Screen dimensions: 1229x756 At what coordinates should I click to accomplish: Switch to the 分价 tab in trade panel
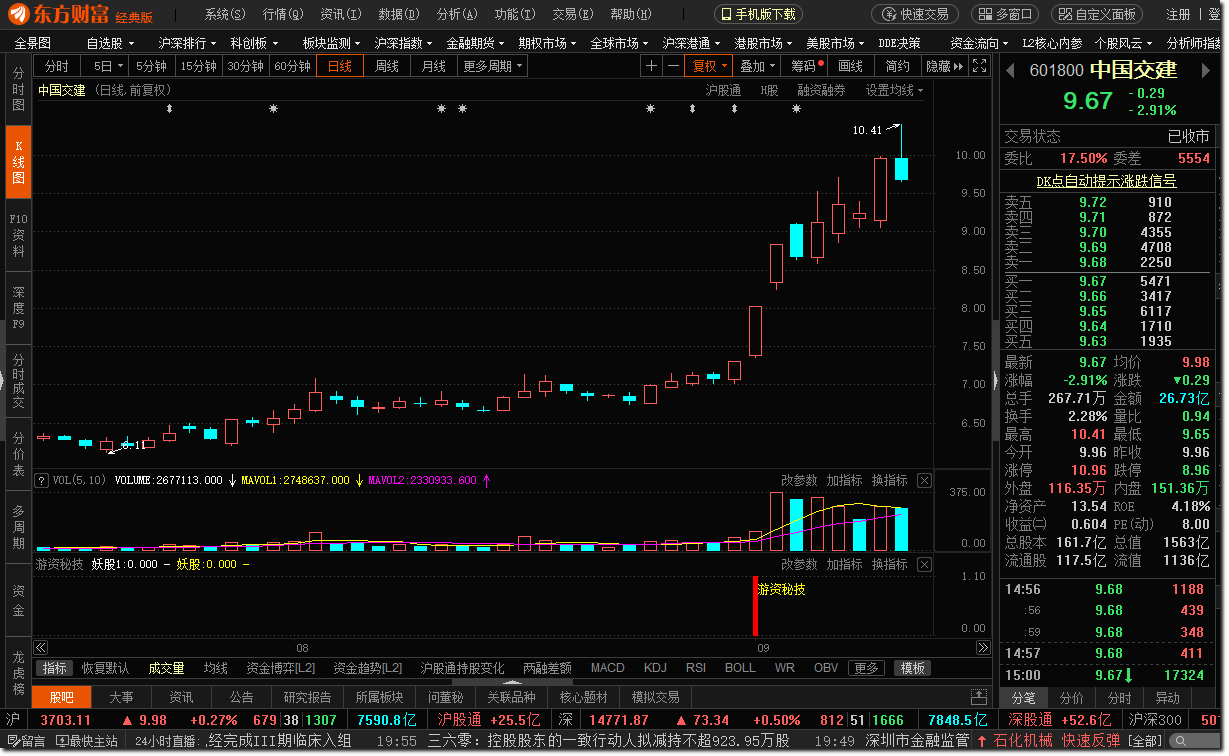[1071, 698]
